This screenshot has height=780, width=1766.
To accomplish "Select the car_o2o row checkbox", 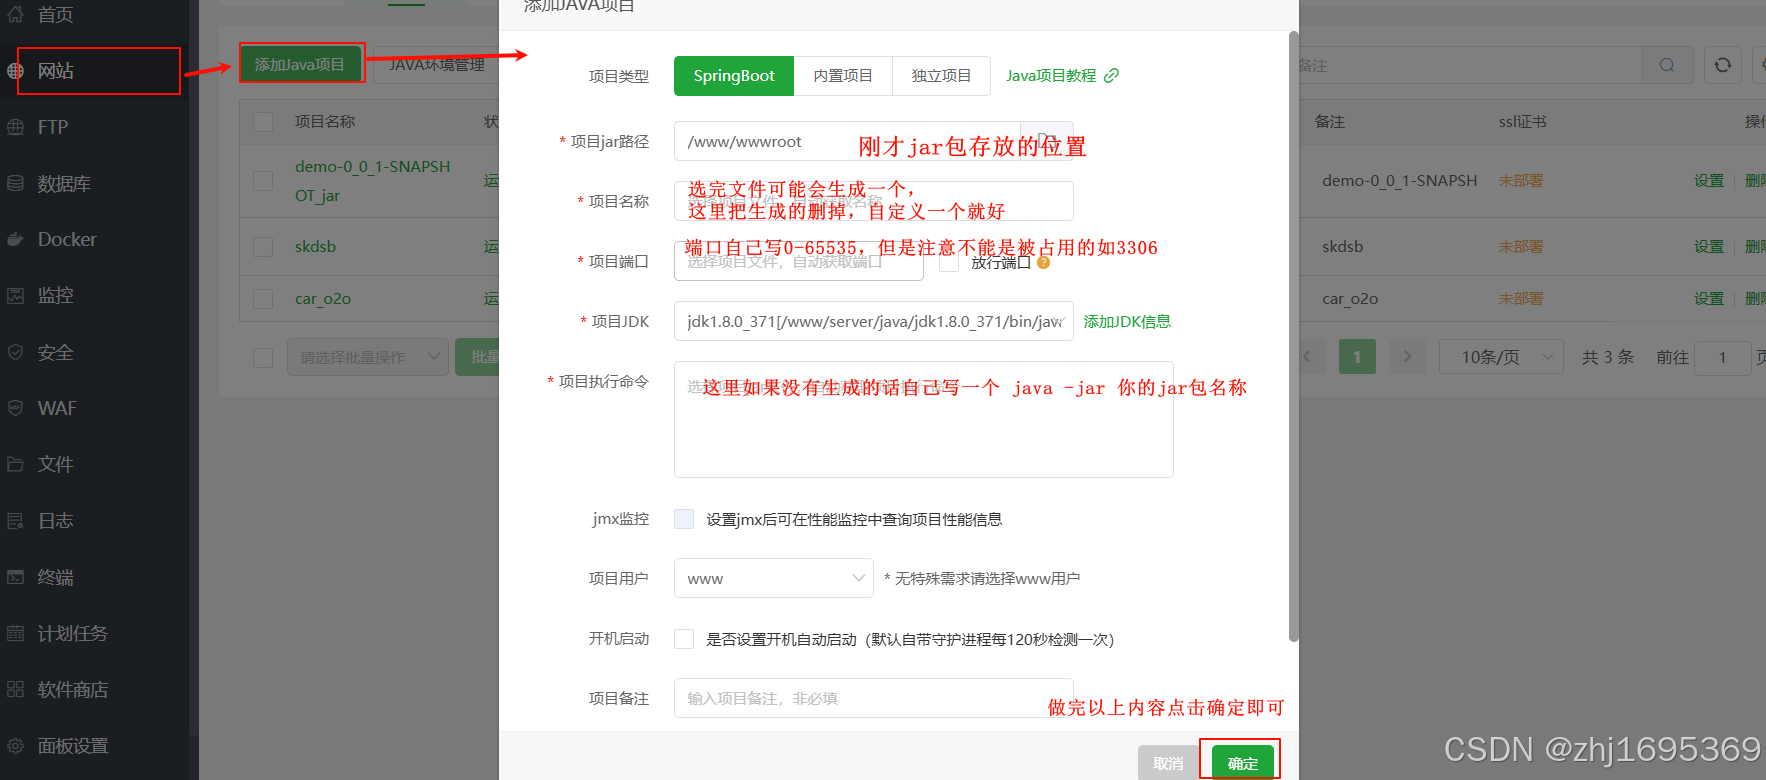I will (x=263, y=299).
